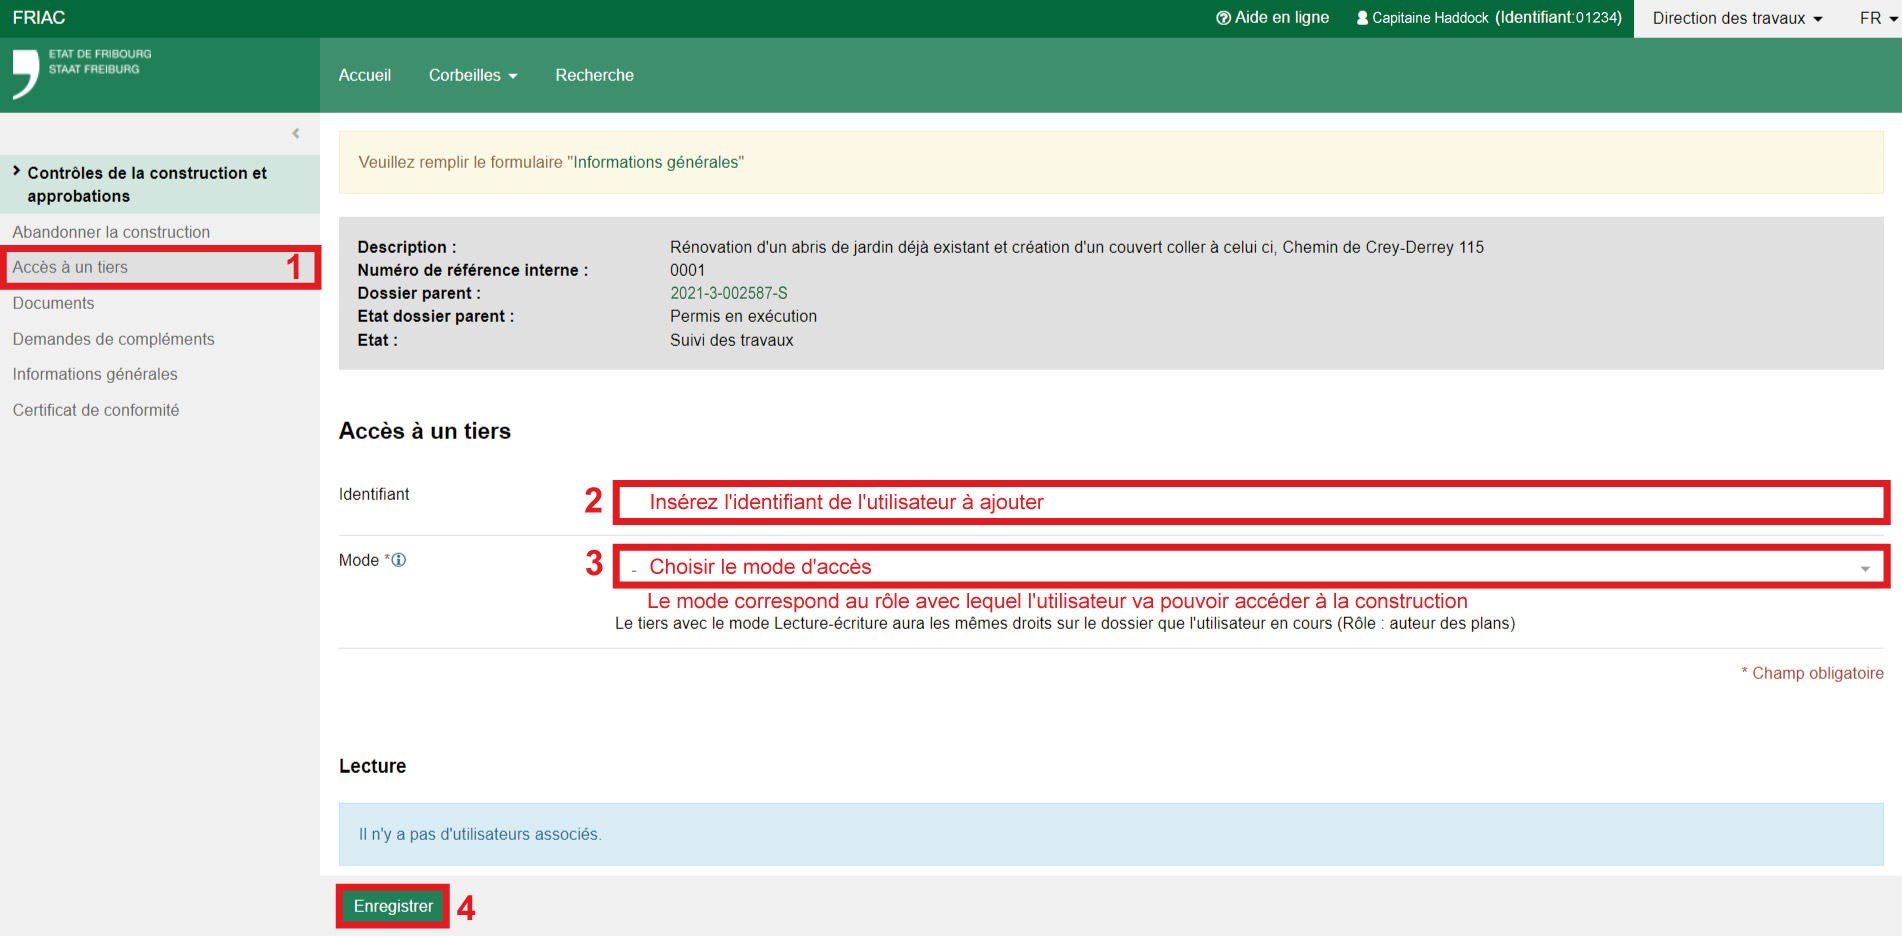Click into the Identifiant input field

point(1250,502)
